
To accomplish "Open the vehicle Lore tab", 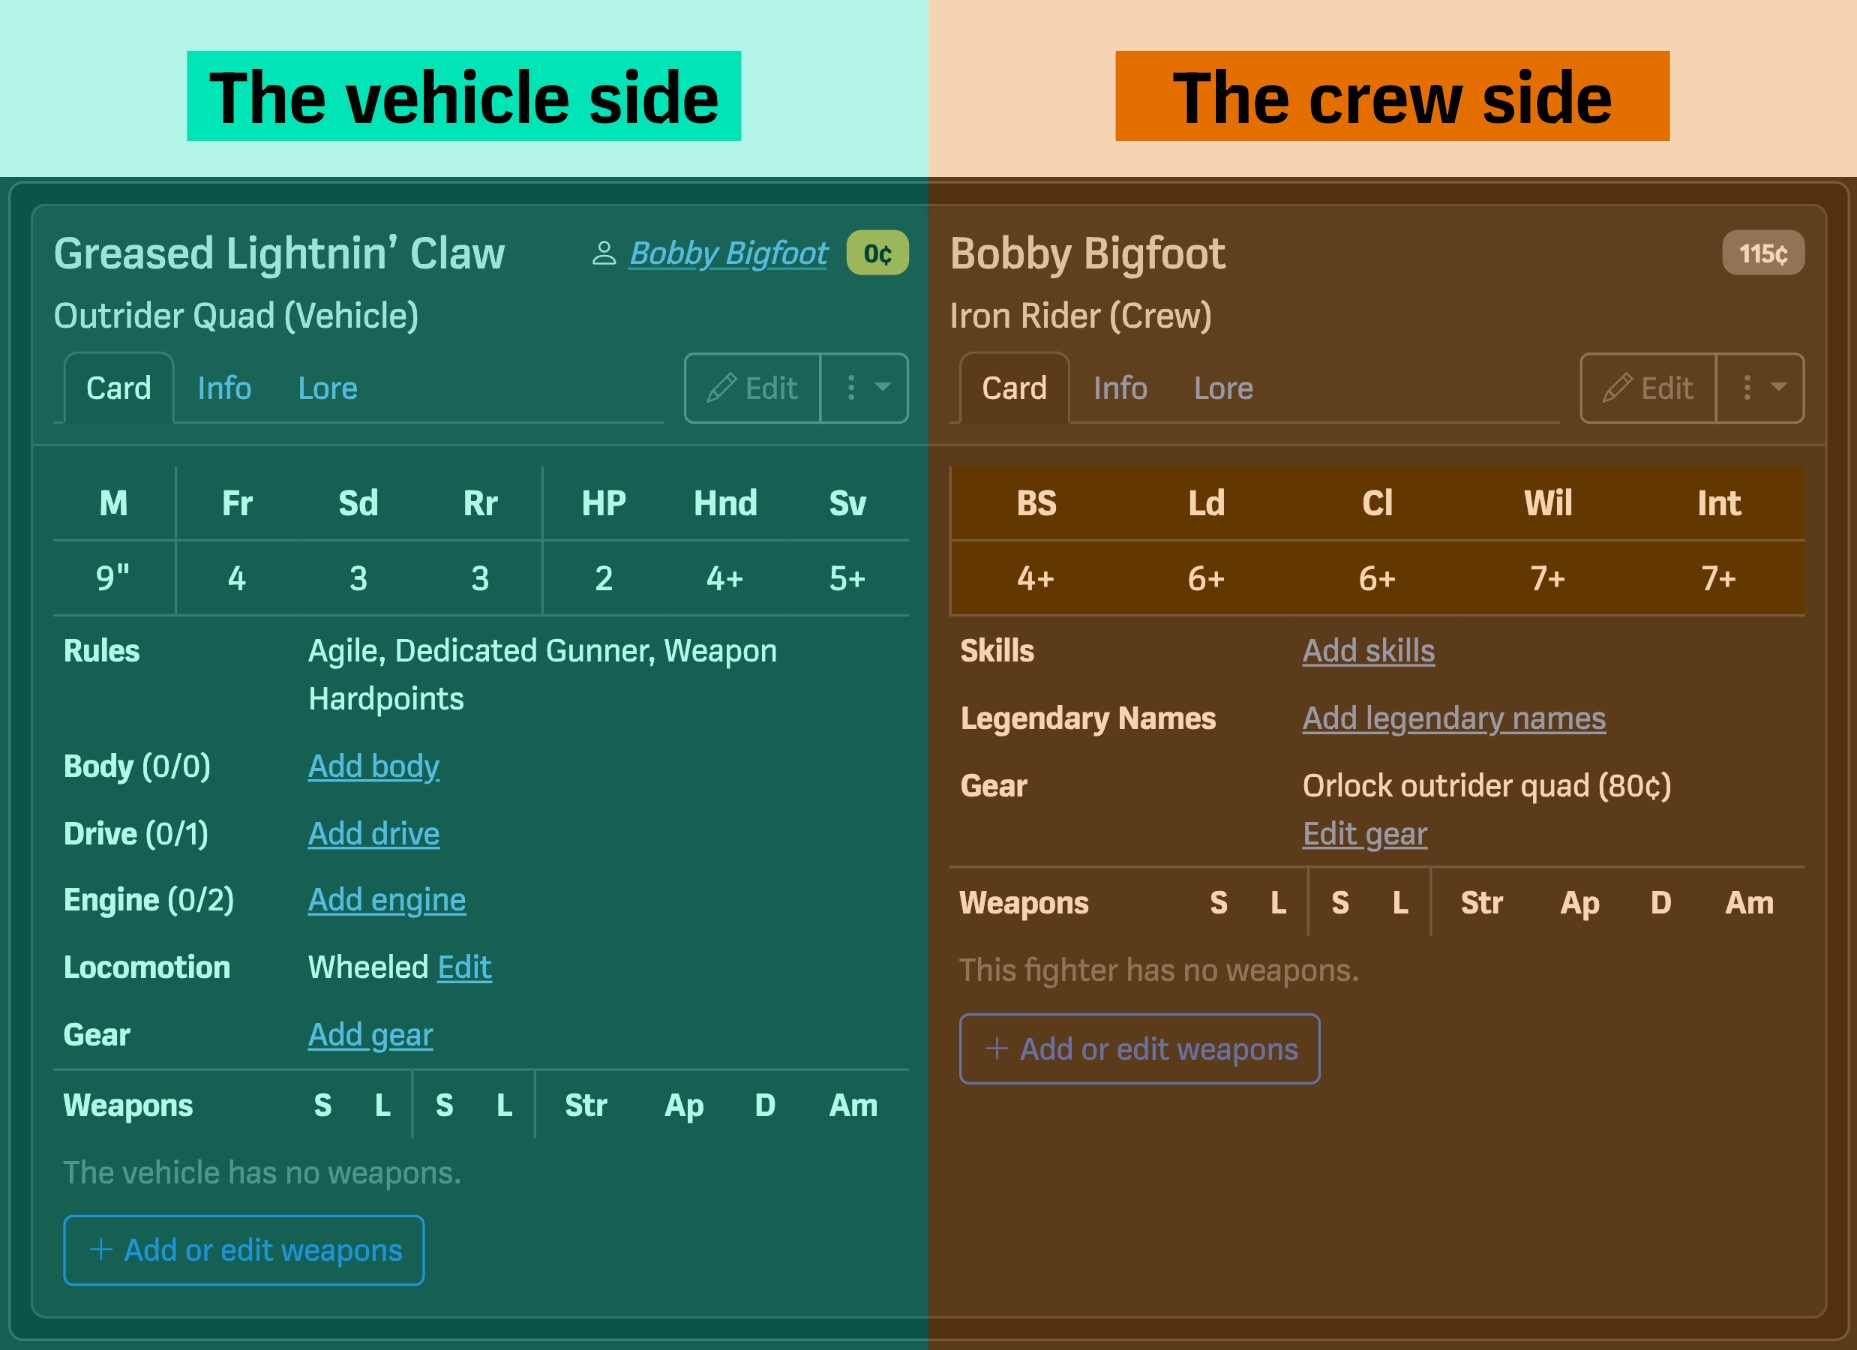I will tap(327, 388).
